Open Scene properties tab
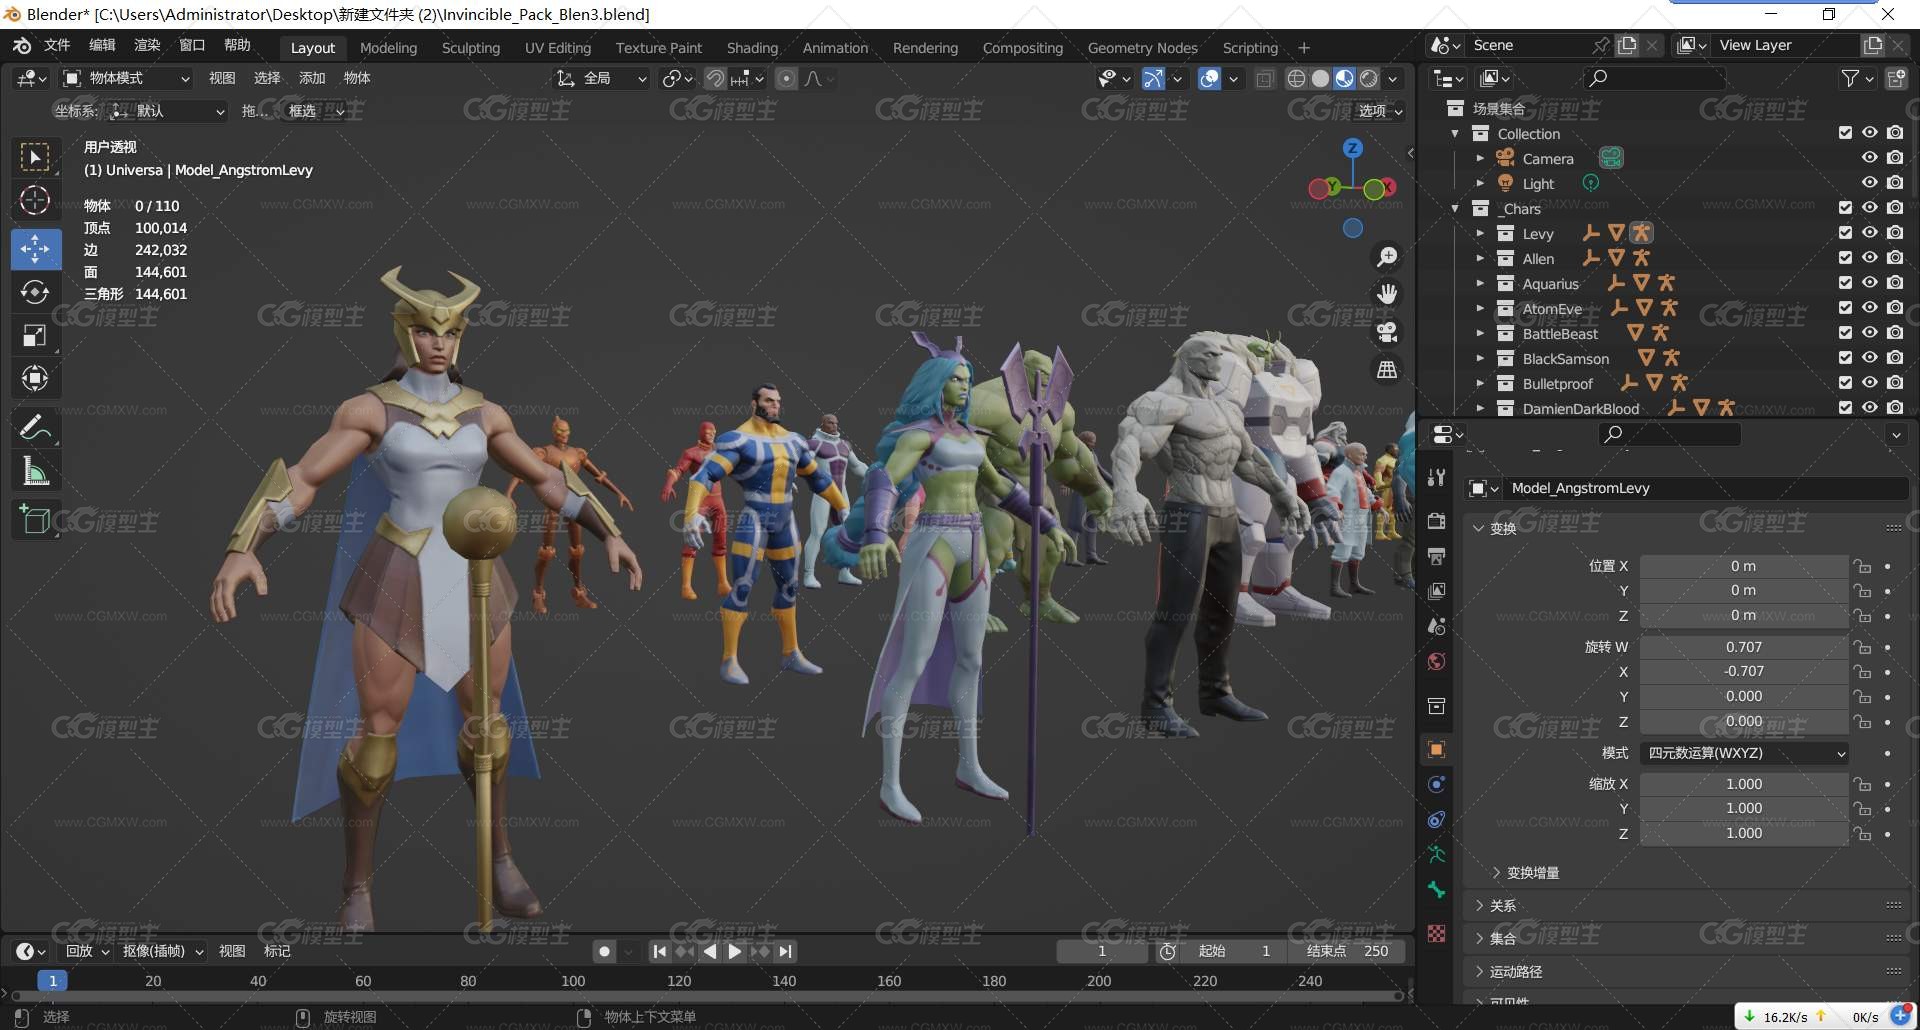1920x1030 pixels. pyautogui.click(x=1437, y=626)
